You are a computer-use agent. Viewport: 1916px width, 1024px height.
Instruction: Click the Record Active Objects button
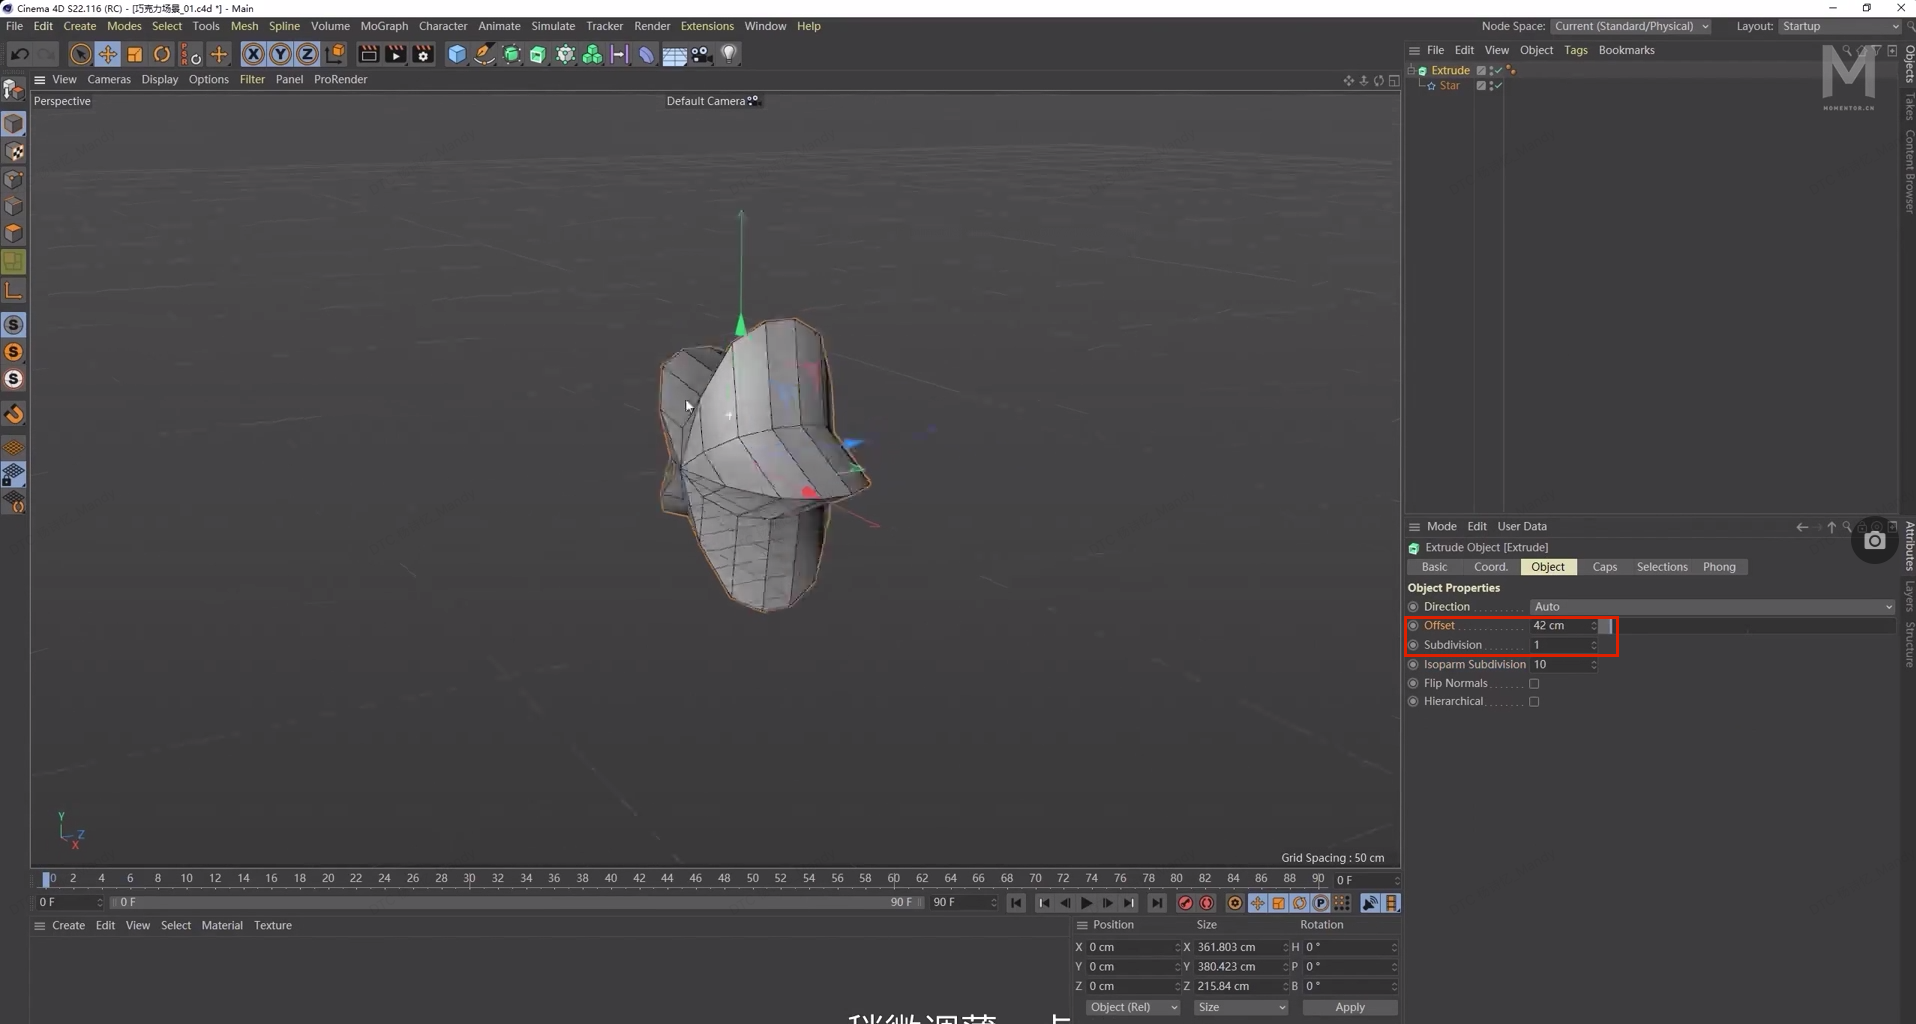1185,903
